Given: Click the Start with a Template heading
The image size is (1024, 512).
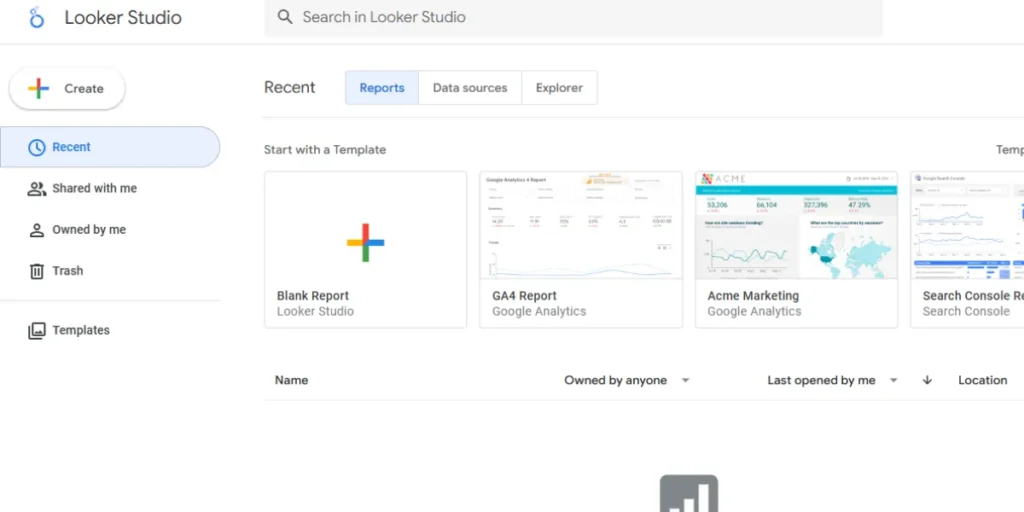Looking at the screenshot, I should click(x=325, y=150).
